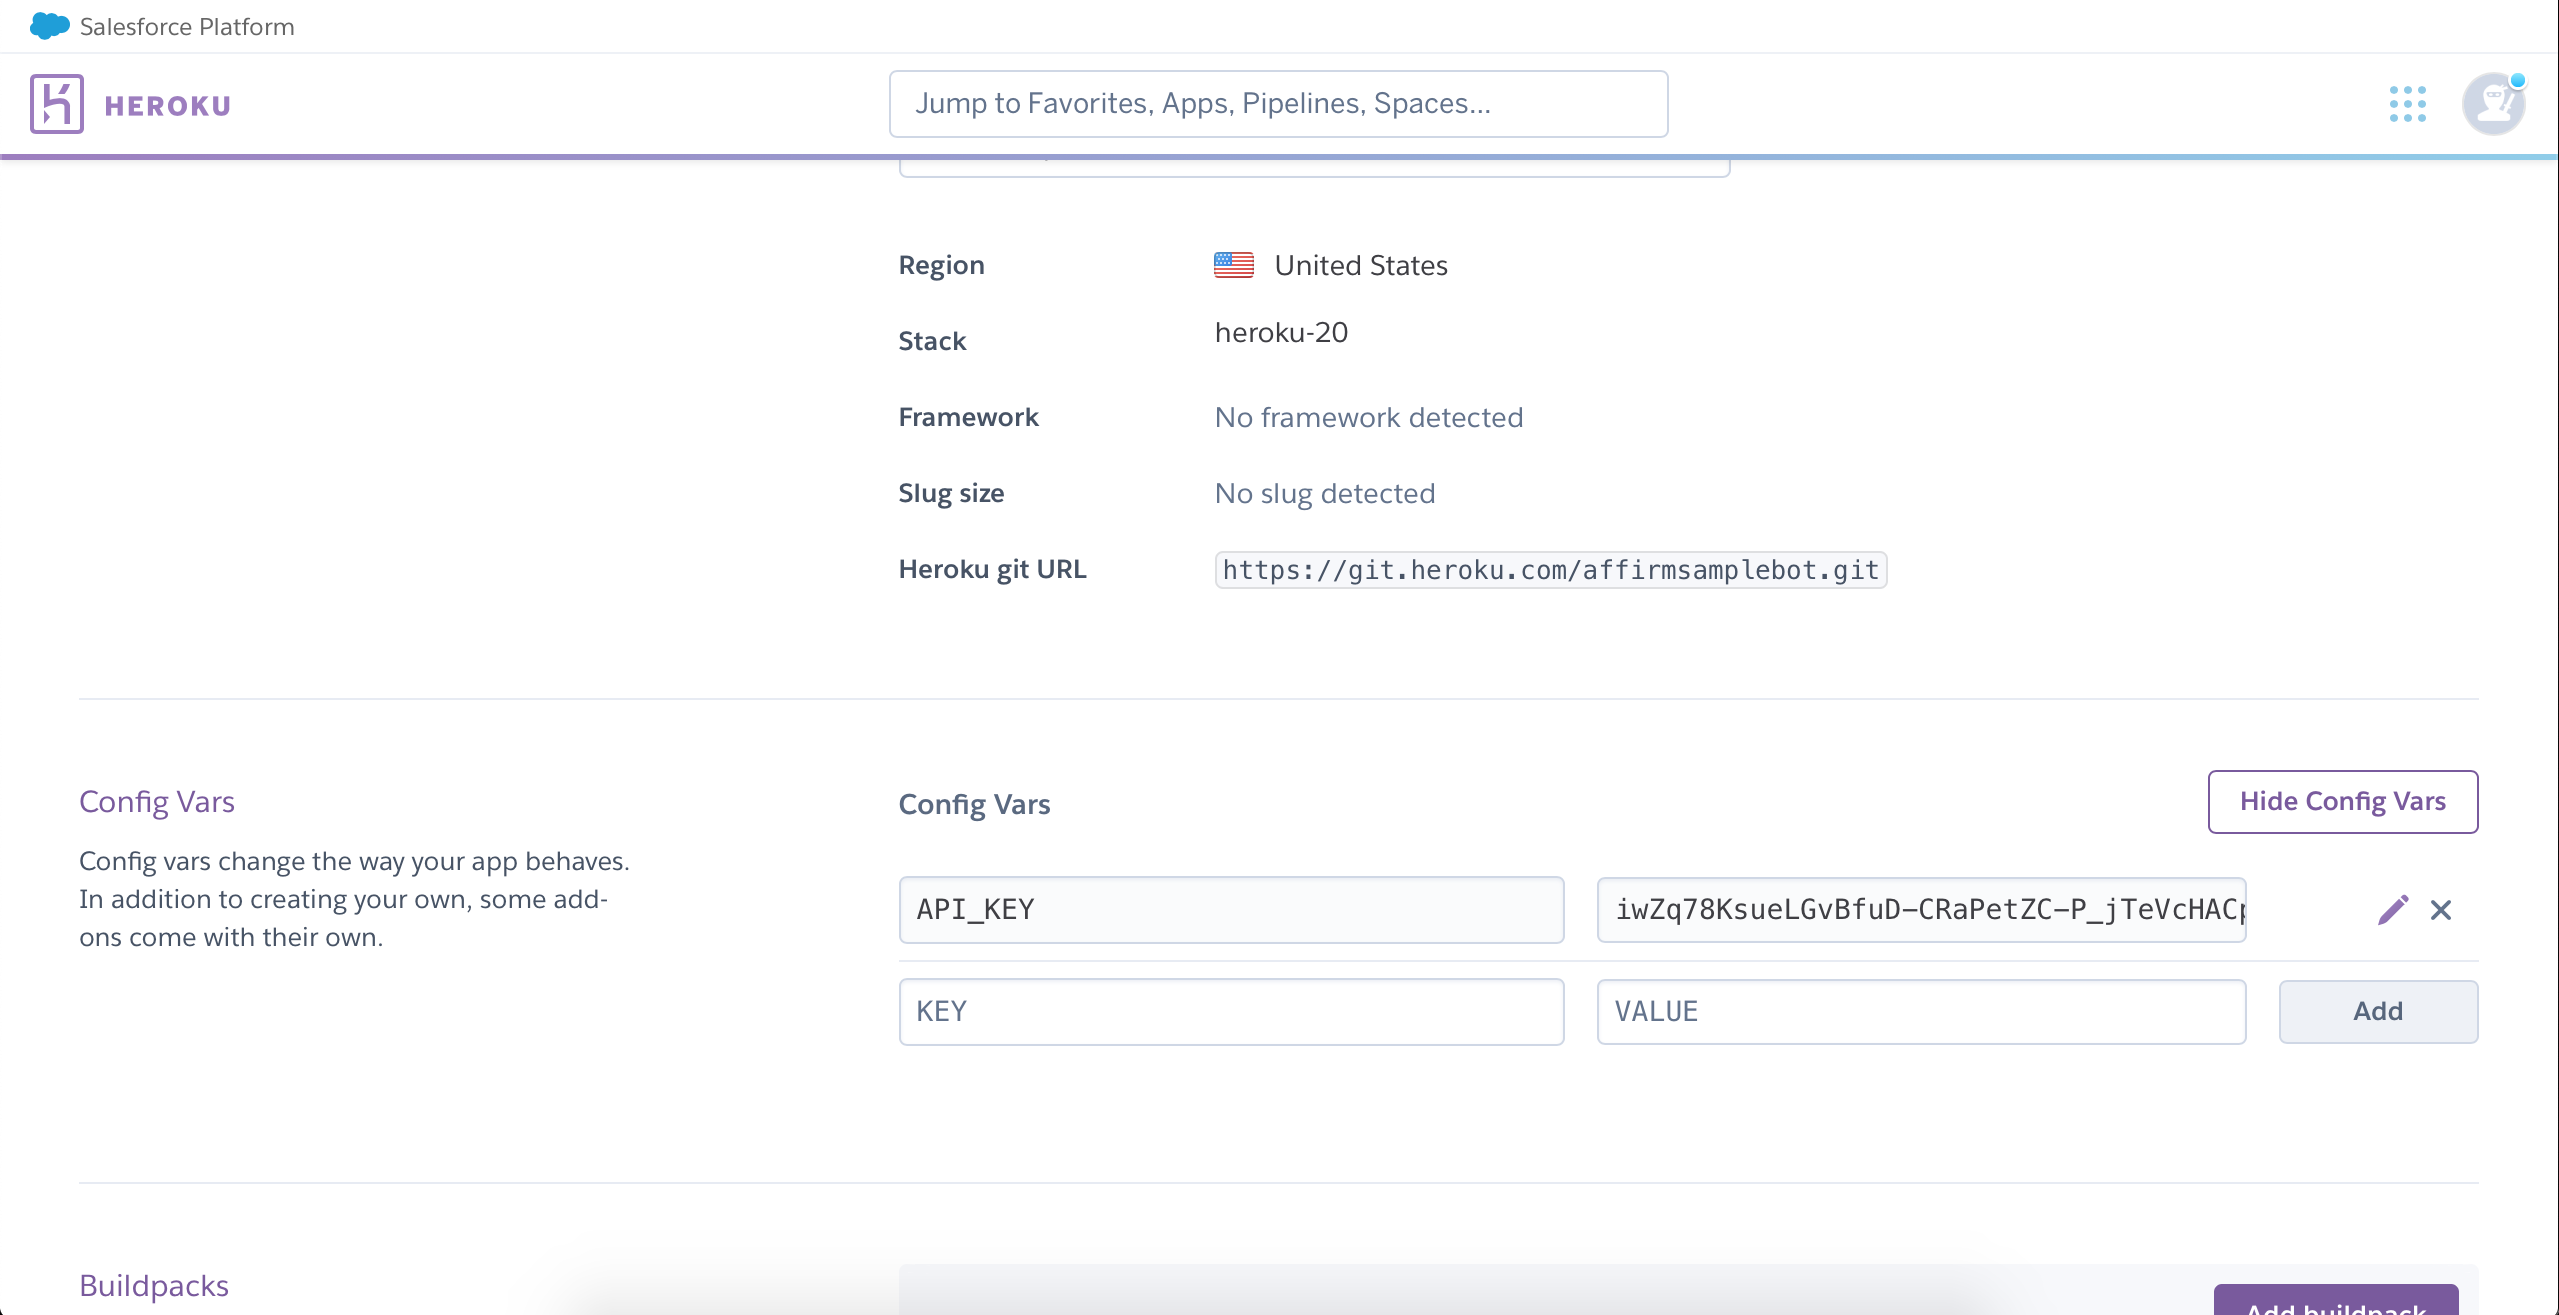Click the Framework label
Image resolution: width=2559 pixels, height=1315 pixels.
tap(968, 417)
